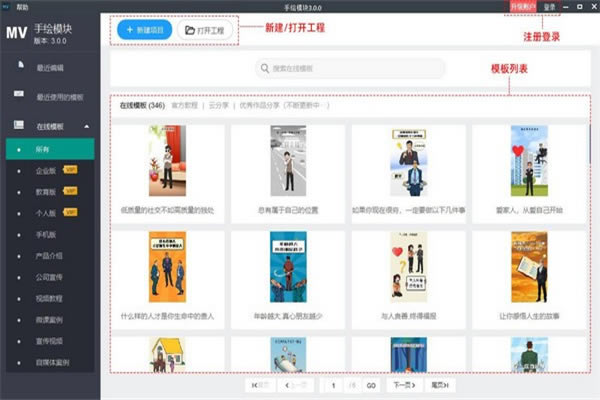
Task: Click the 在线模板 sidebar icon
Action: tap(19, 124)
